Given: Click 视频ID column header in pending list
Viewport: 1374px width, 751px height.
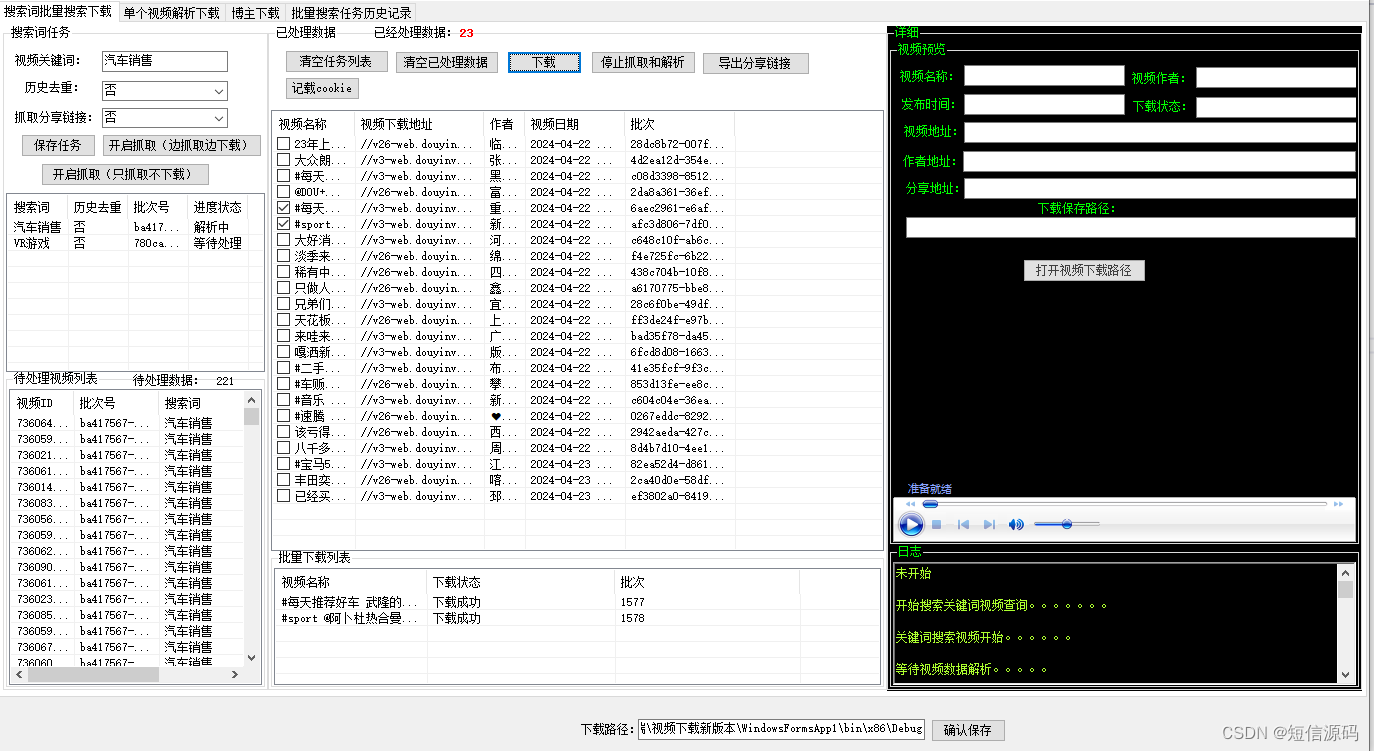Looking at the screenshot, I should (x=42, y=403).
